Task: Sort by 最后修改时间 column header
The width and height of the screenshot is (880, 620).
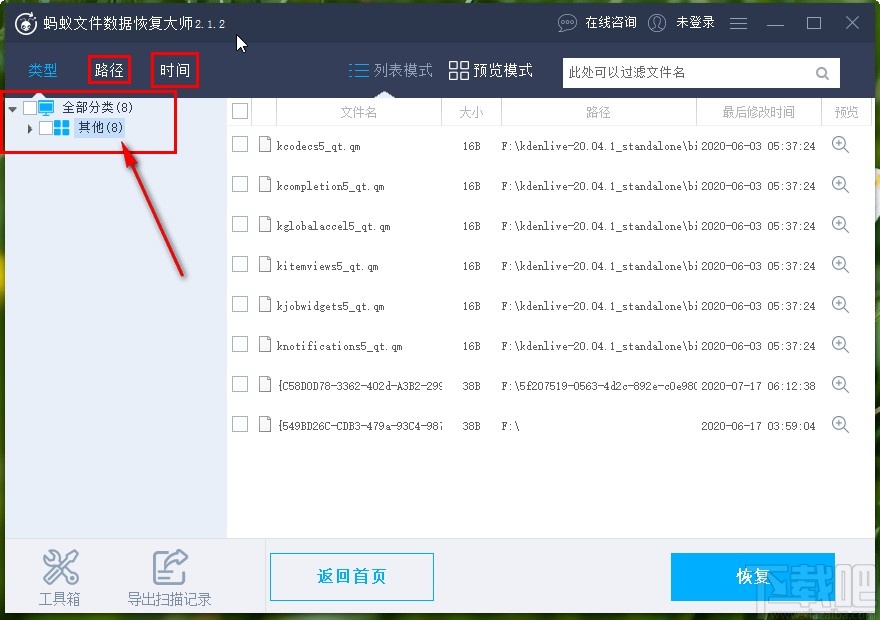Action: [x=758, y=112]
